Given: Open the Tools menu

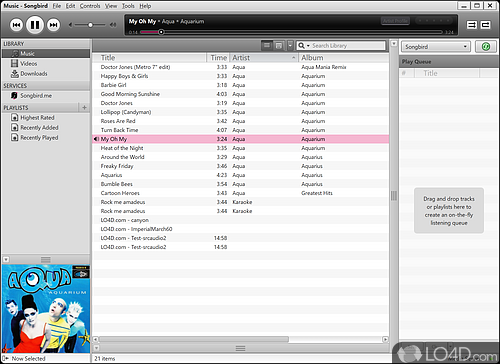Looking at the screenshot, I should pos(128,6).
